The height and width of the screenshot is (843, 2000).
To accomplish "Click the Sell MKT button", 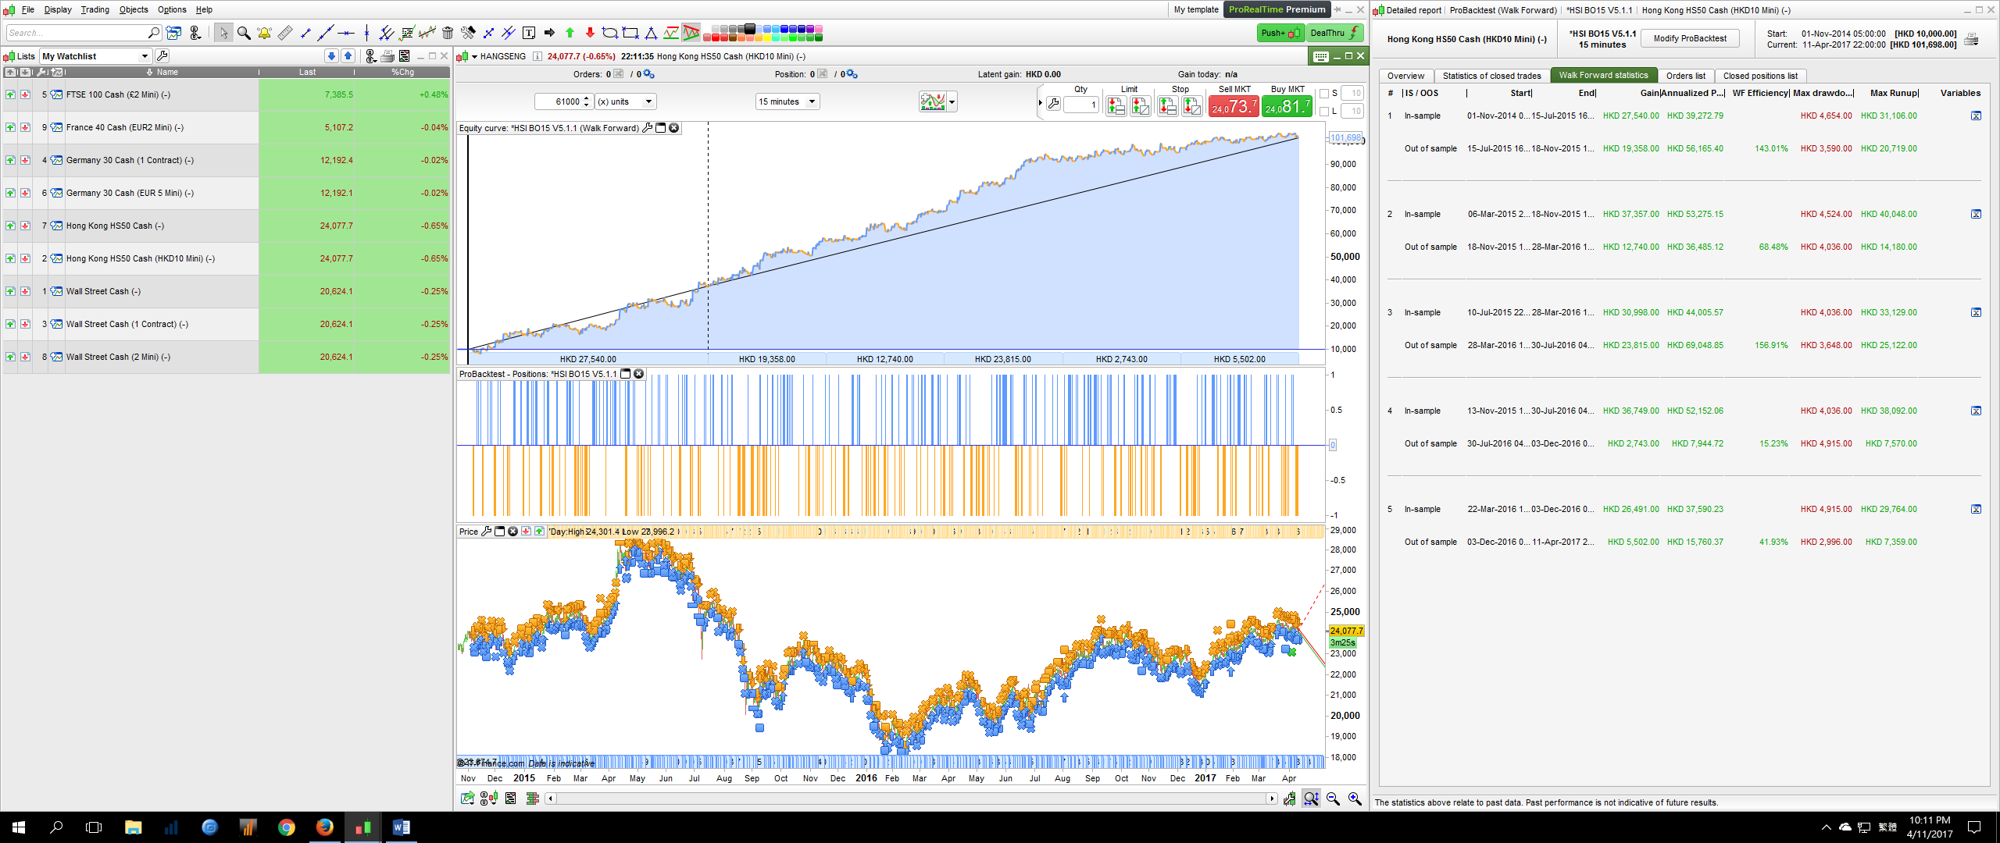I will coord(1234,104).
